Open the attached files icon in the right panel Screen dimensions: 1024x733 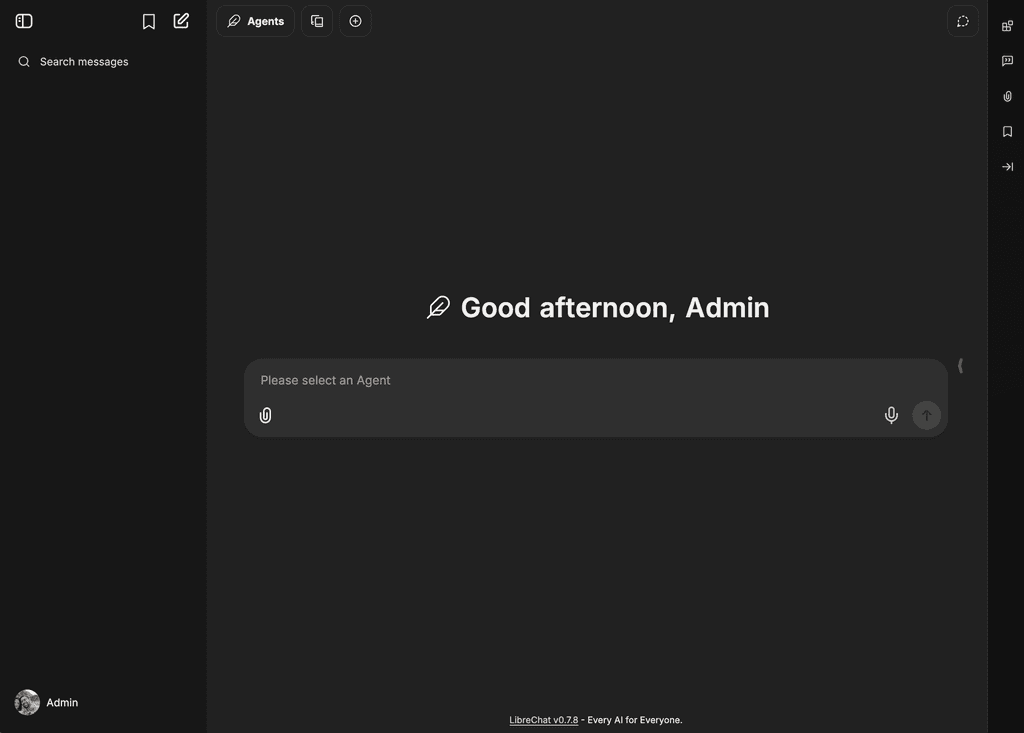tap(1007, 97)
